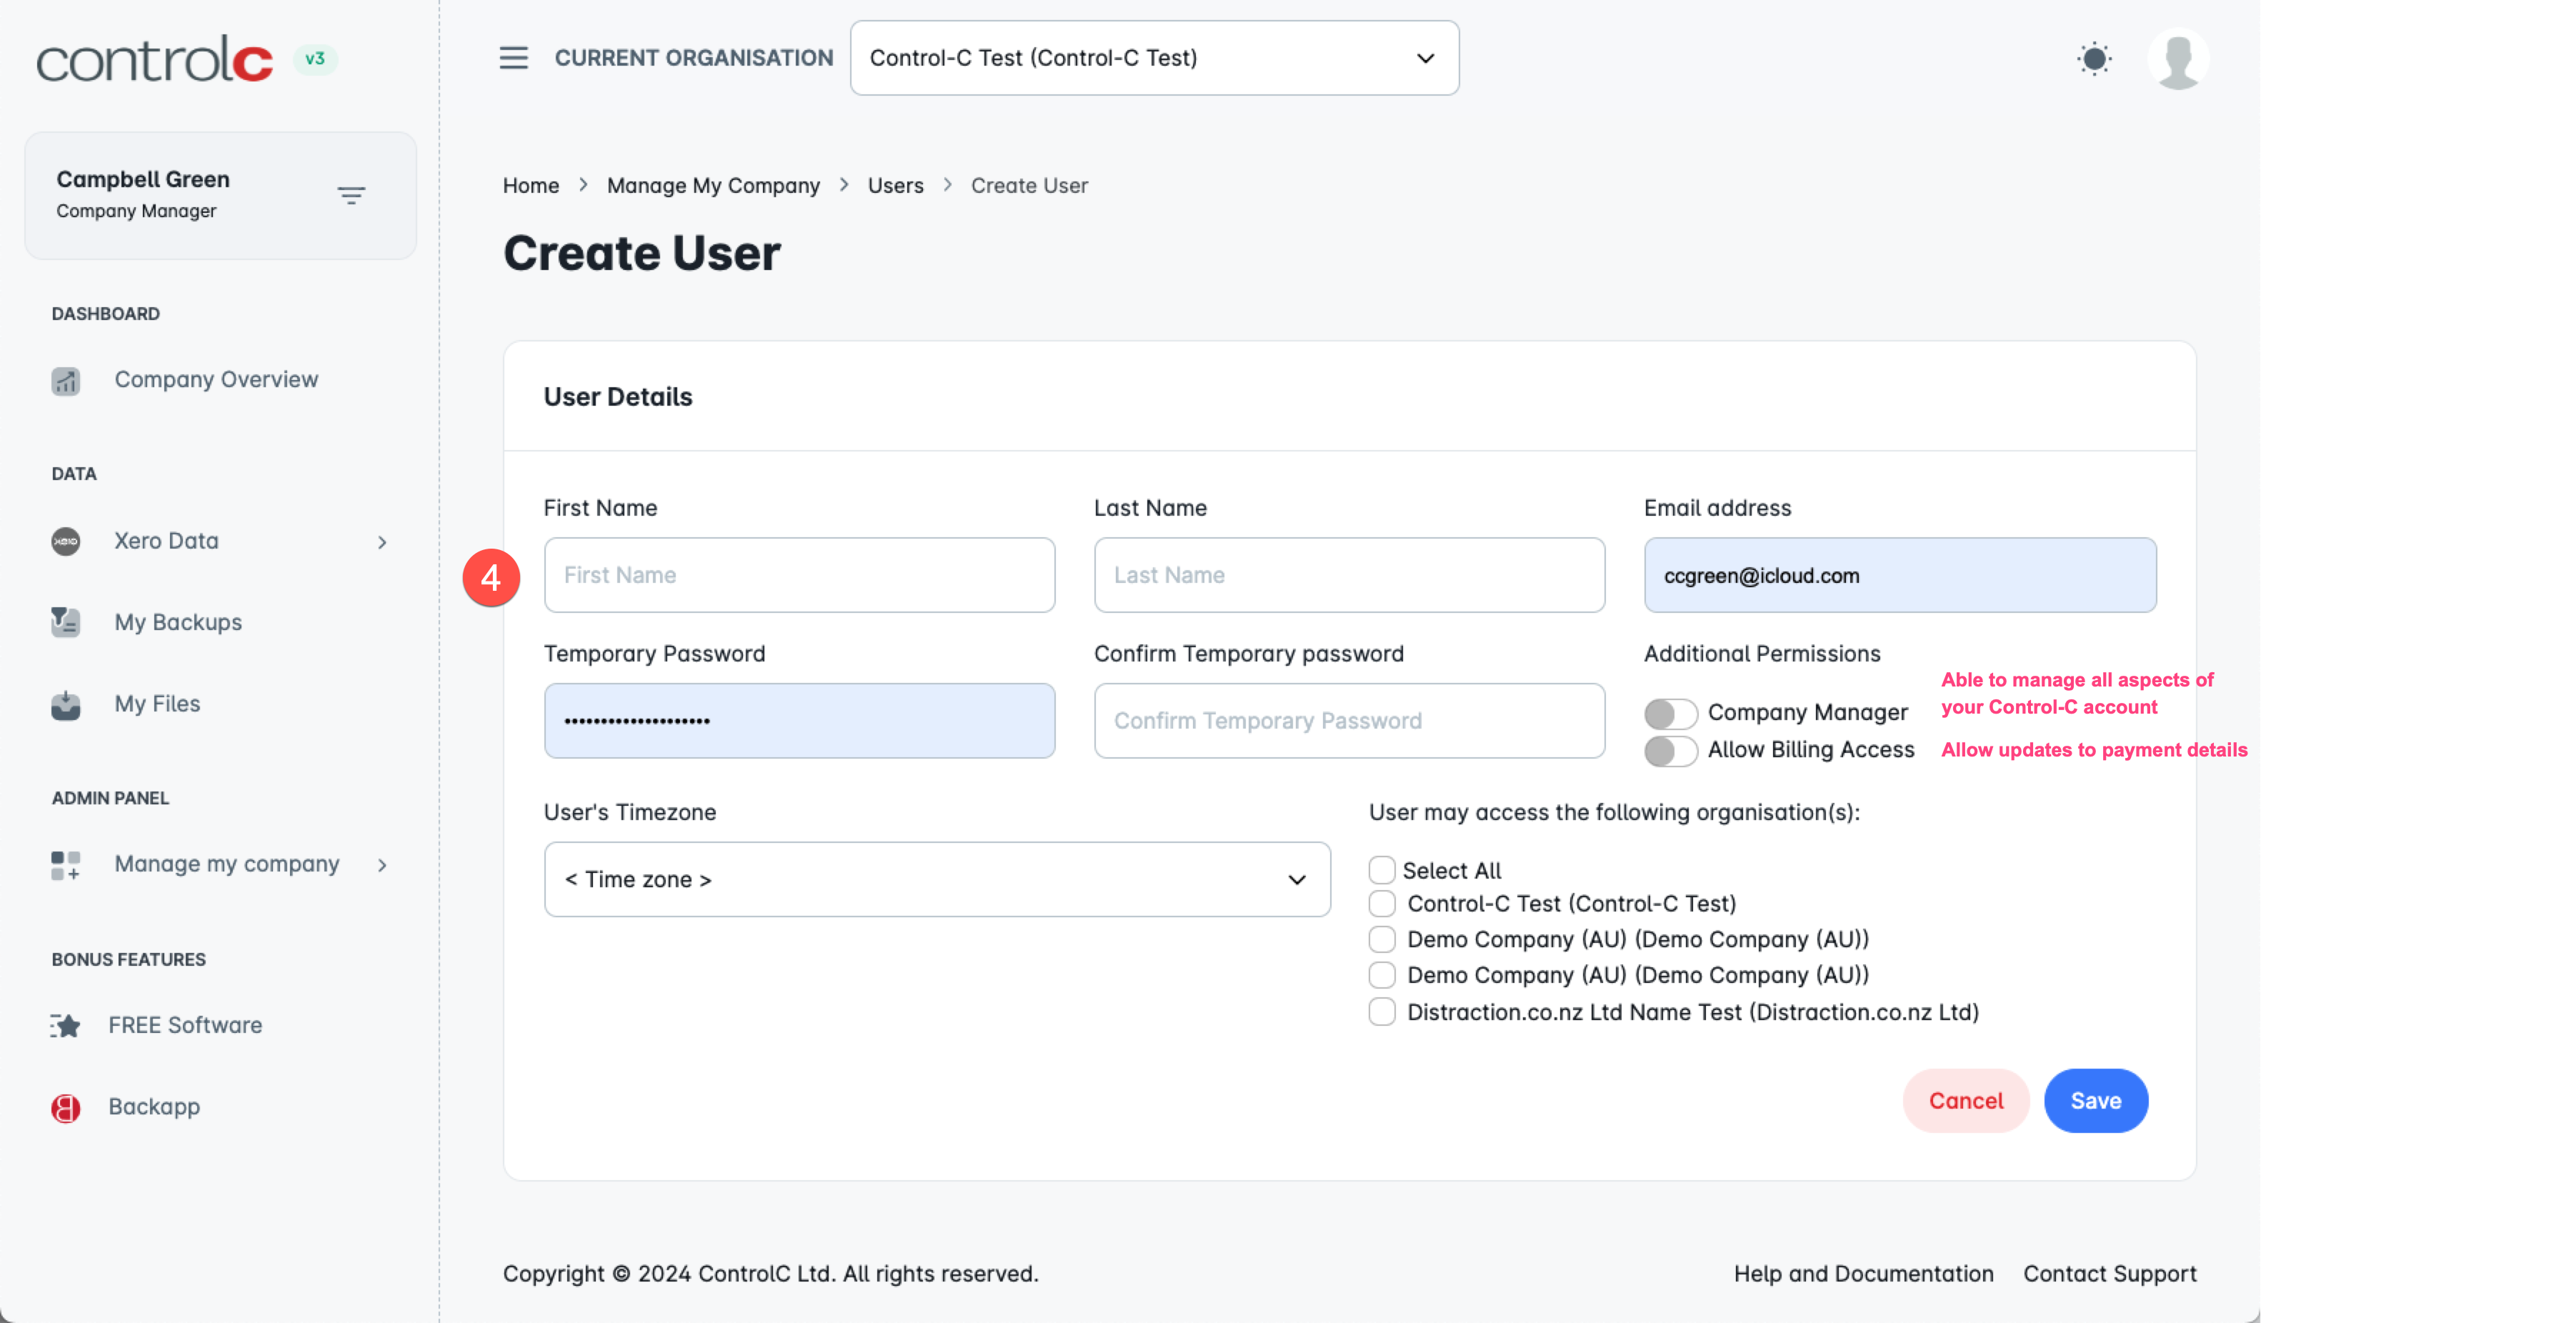Open the User's Timezone dropdown
This screenshot has width=2576, height=1323.
click(x=937, y=880)
